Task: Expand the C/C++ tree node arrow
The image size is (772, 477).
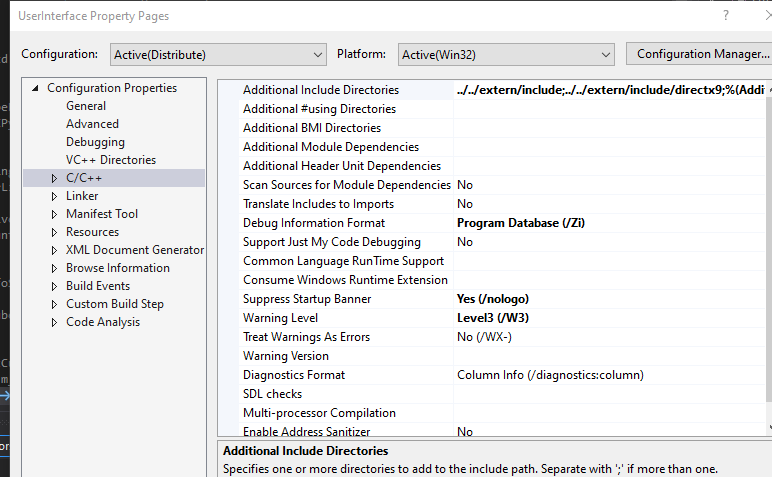Action: tap(54, 178)
